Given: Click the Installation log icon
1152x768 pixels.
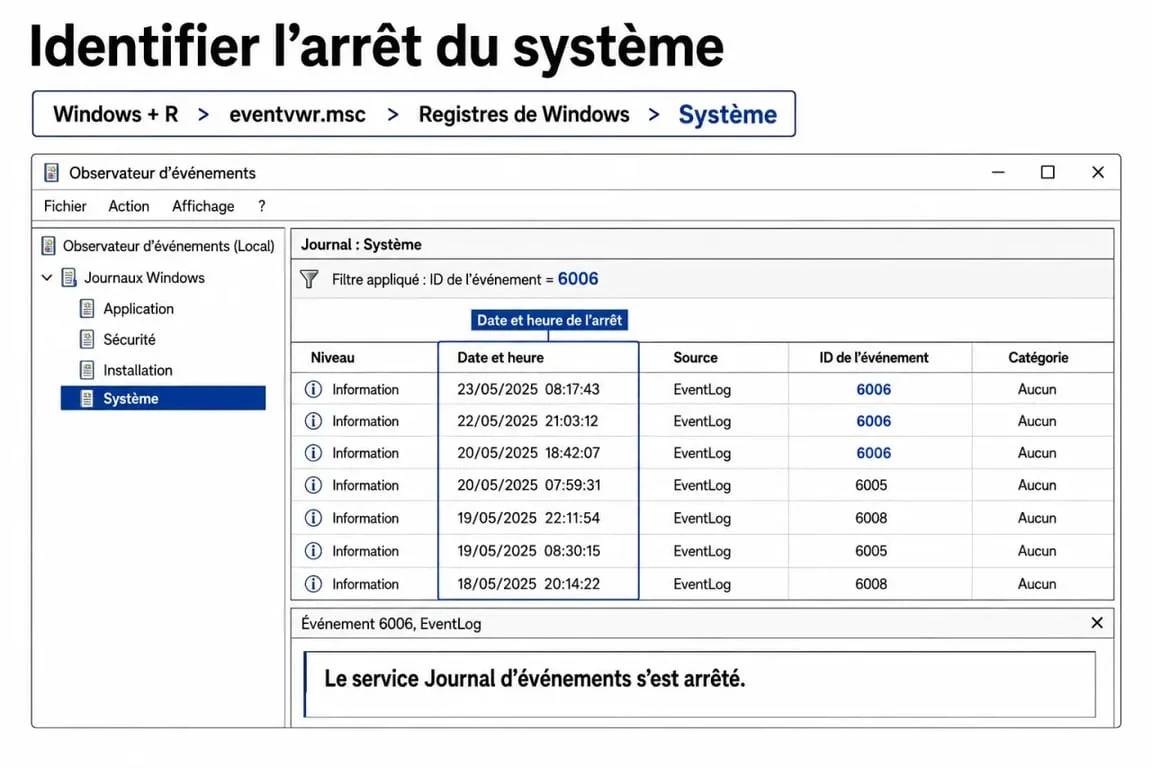Looking at the screenshot, I should tap(87, 370).
